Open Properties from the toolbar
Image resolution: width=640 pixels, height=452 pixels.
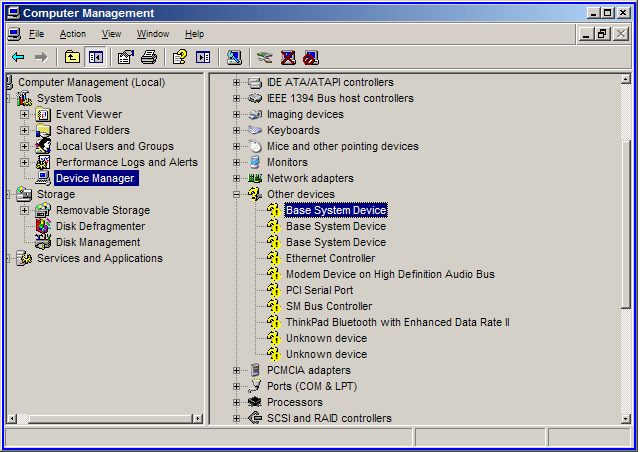(x=125, y=57)
